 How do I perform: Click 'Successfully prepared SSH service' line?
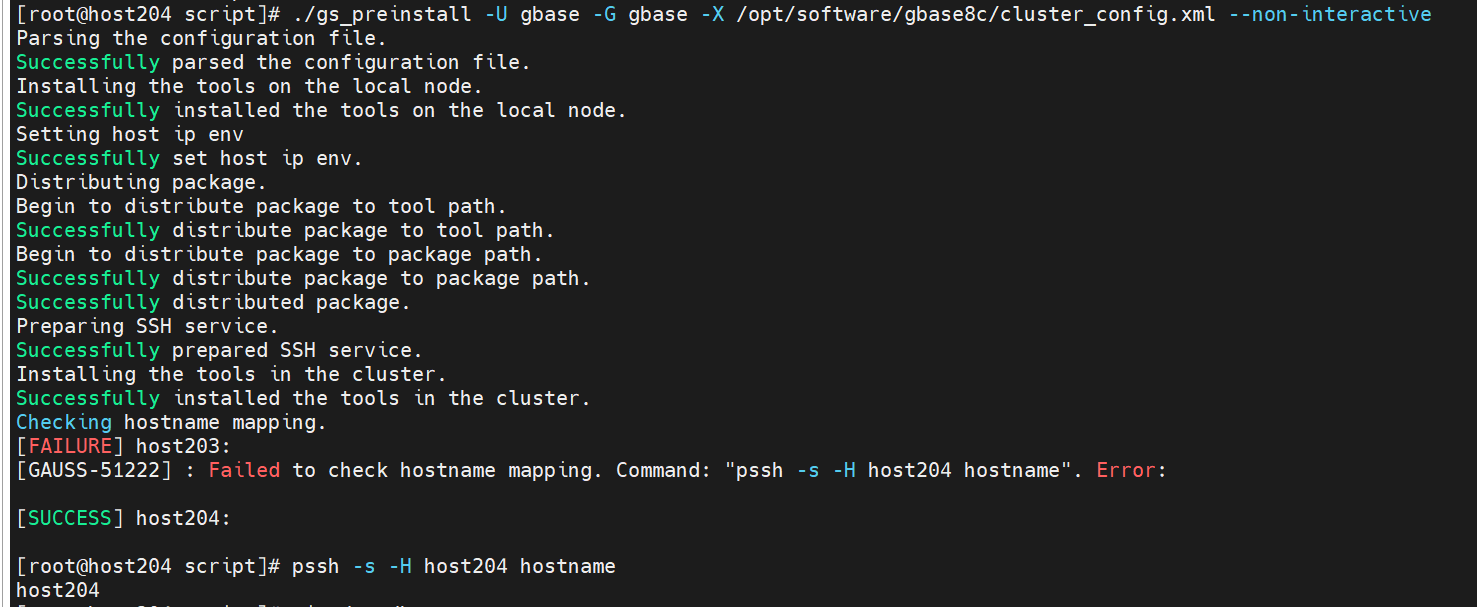pyautogui.click(x=220, y=350)
